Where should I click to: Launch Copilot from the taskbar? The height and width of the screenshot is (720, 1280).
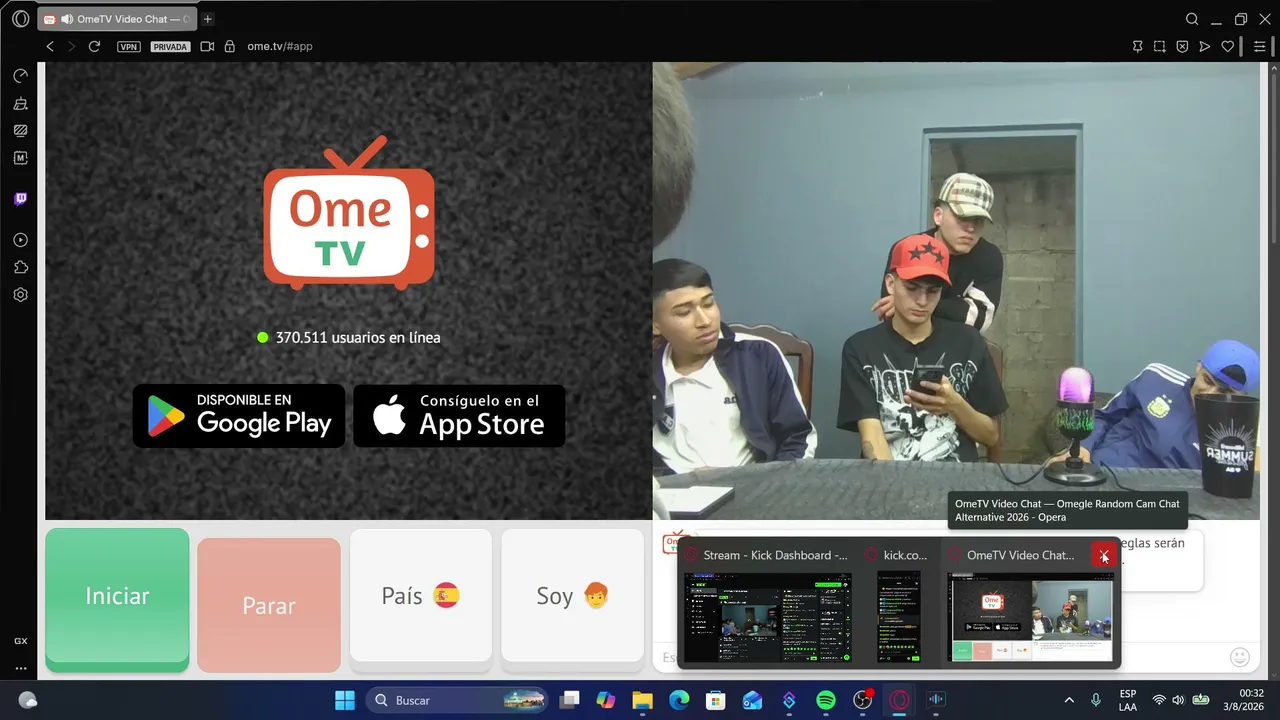(605, 700)
